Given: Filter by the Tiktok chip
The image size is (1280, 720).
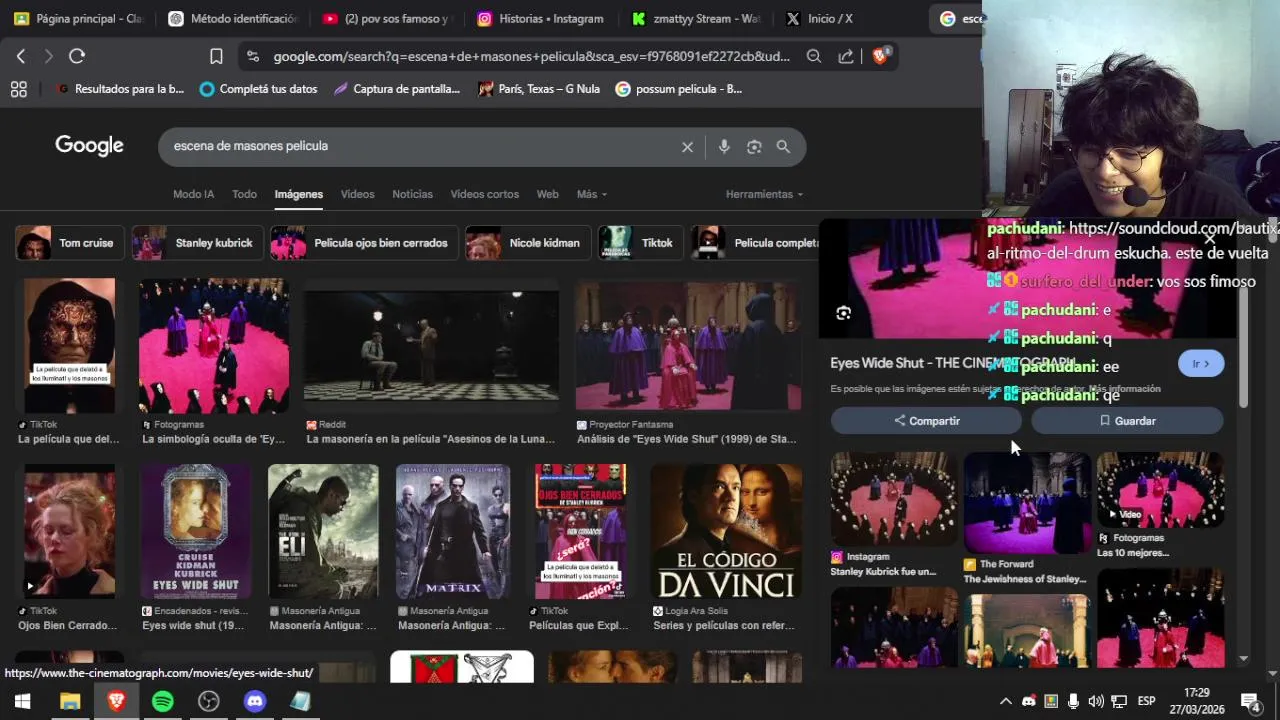Looking at the screenshot, I should tap(641, 243).
